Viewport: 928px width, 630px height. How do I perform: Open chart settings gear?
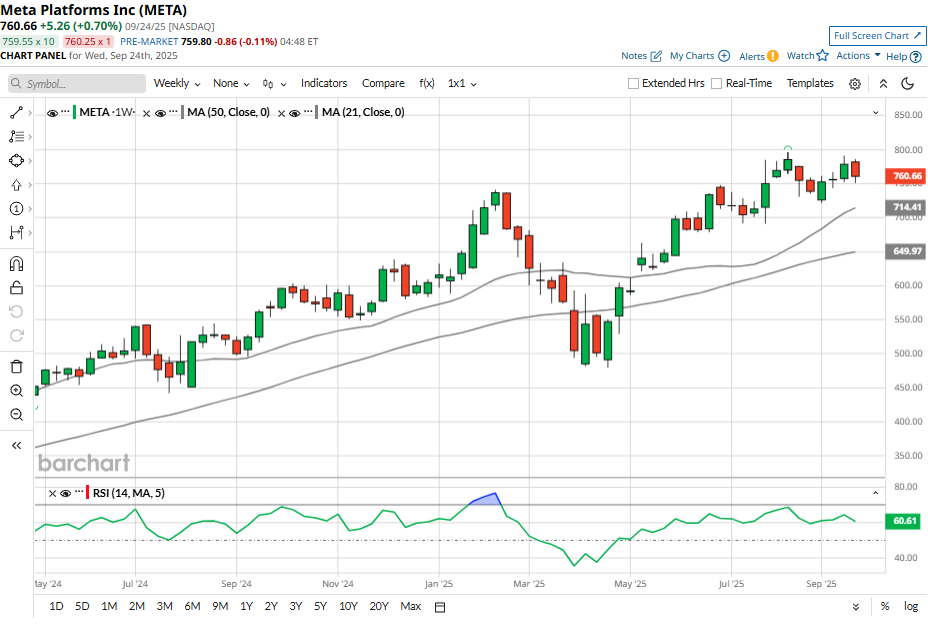pyautogui.click(x=855, y=84)
